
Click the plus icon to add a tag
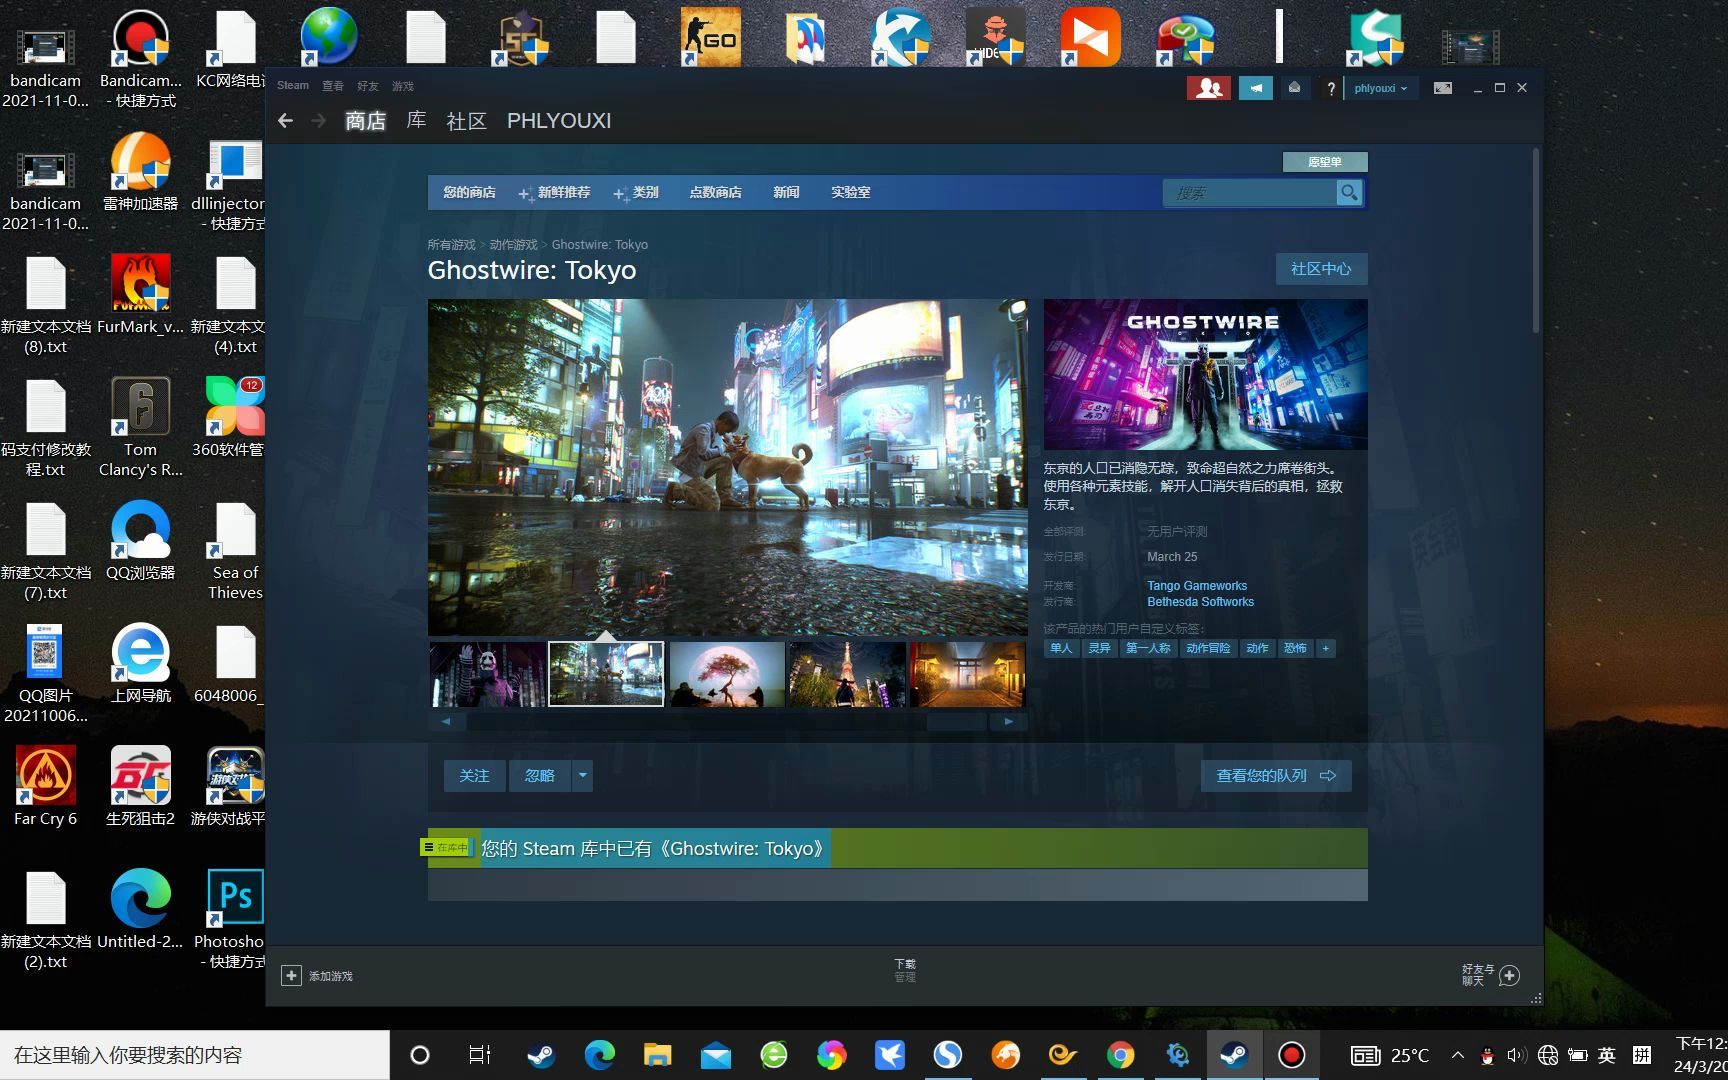point(1326,648)
